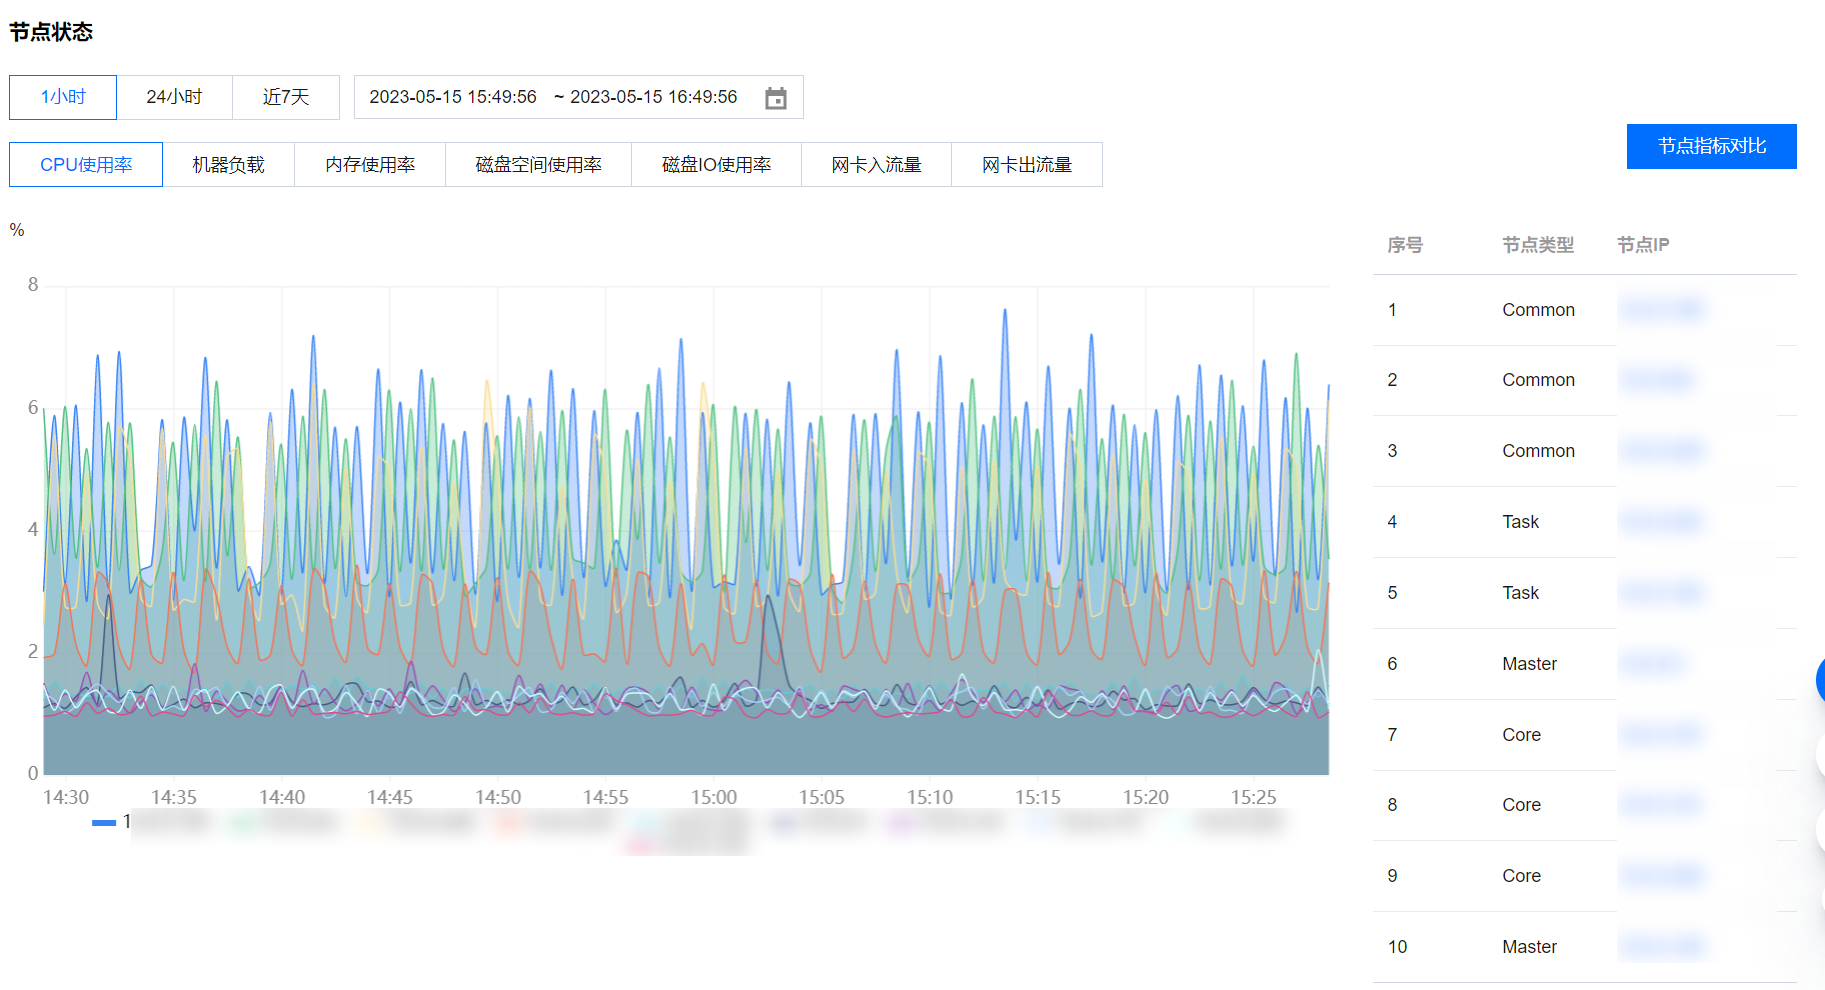Switch to the 24小时 time range tab

[175, 97]
